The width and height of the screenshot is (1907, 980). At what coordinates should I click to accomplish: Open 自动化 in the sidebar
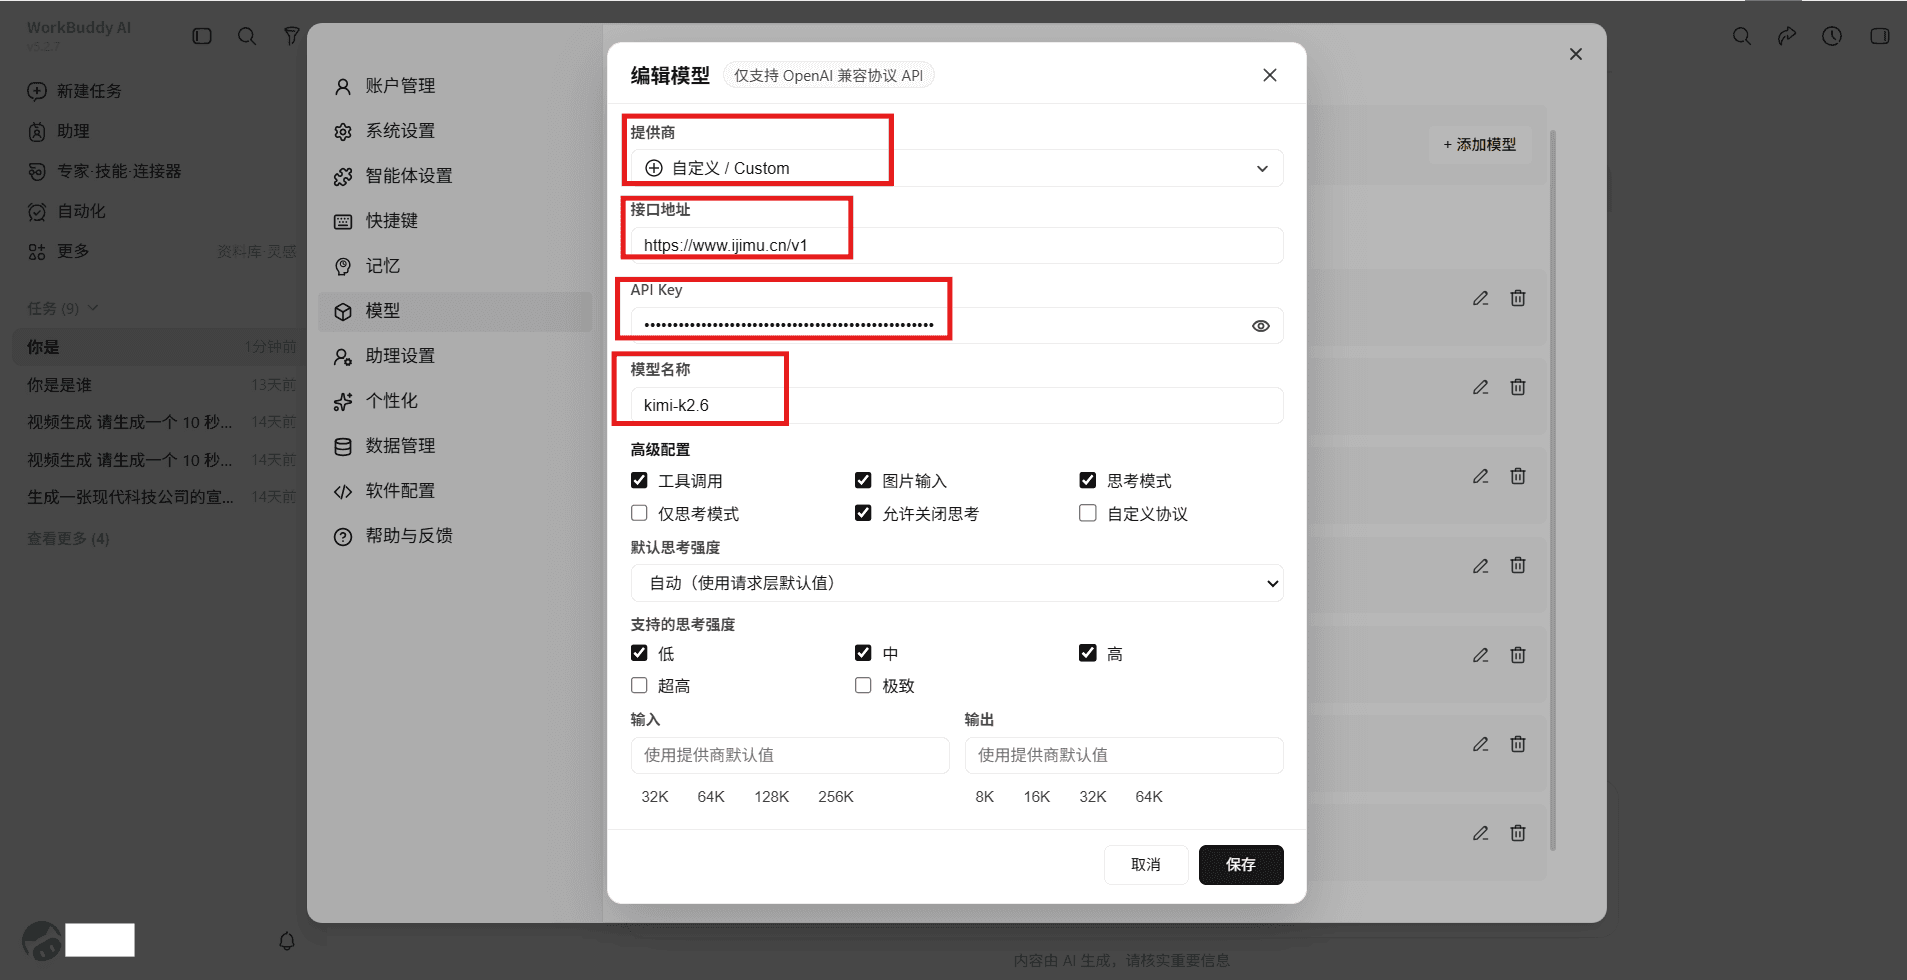point(67,211)
